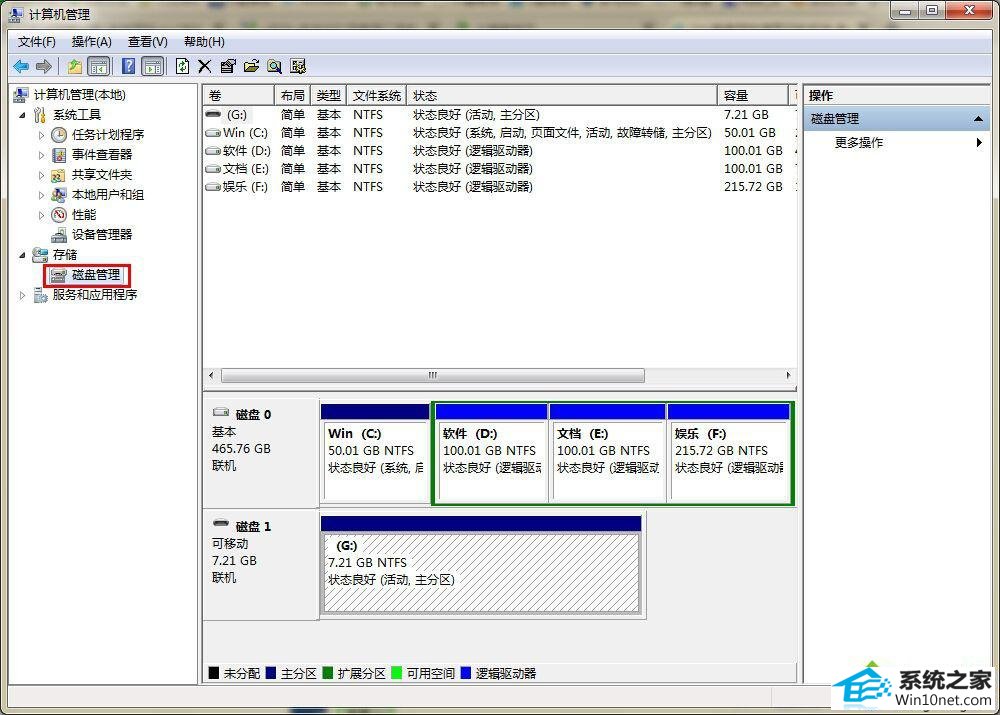Select 磁盘管理 in the tree
The height and width of the screenshot is (715, 1000).
pyautogui.click(x=96, y=275)
